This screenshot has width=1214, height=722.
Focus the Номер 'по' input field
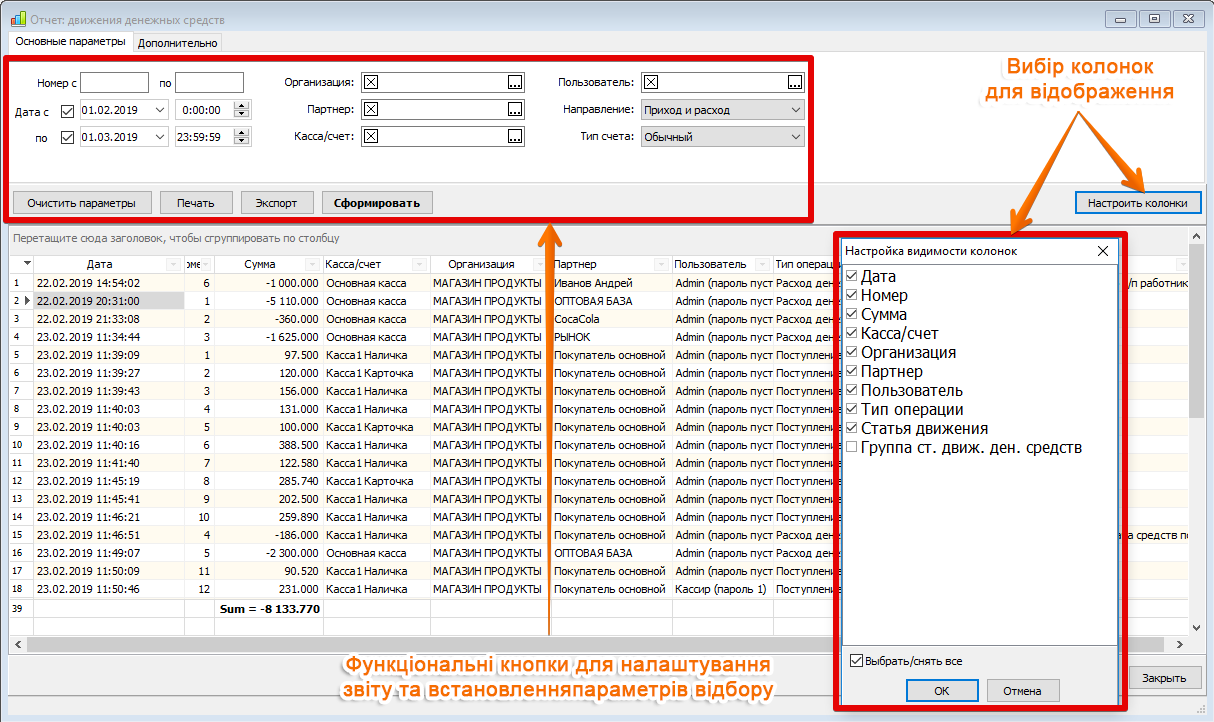(x=209, y=83)
